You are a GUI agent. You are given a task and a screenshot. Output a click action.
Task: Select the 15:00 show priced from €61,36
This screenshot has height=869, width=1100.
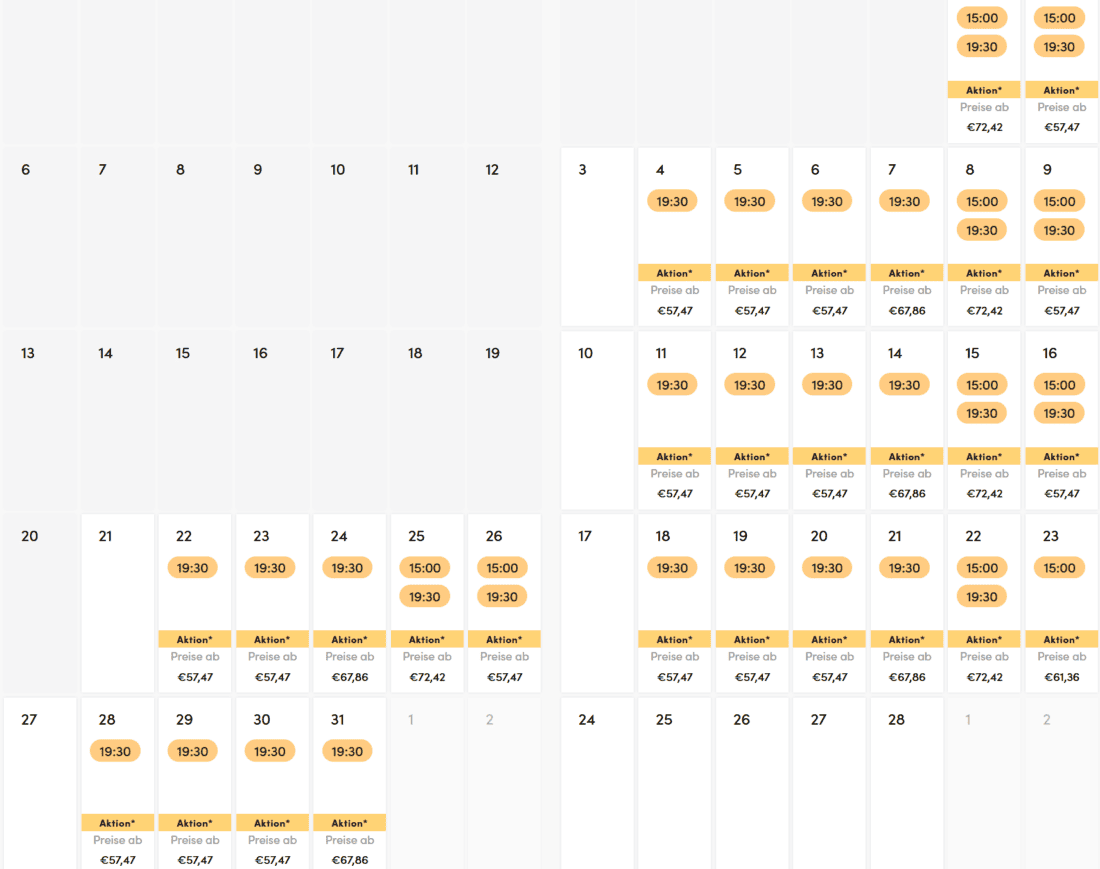(x=1059, y=568)
